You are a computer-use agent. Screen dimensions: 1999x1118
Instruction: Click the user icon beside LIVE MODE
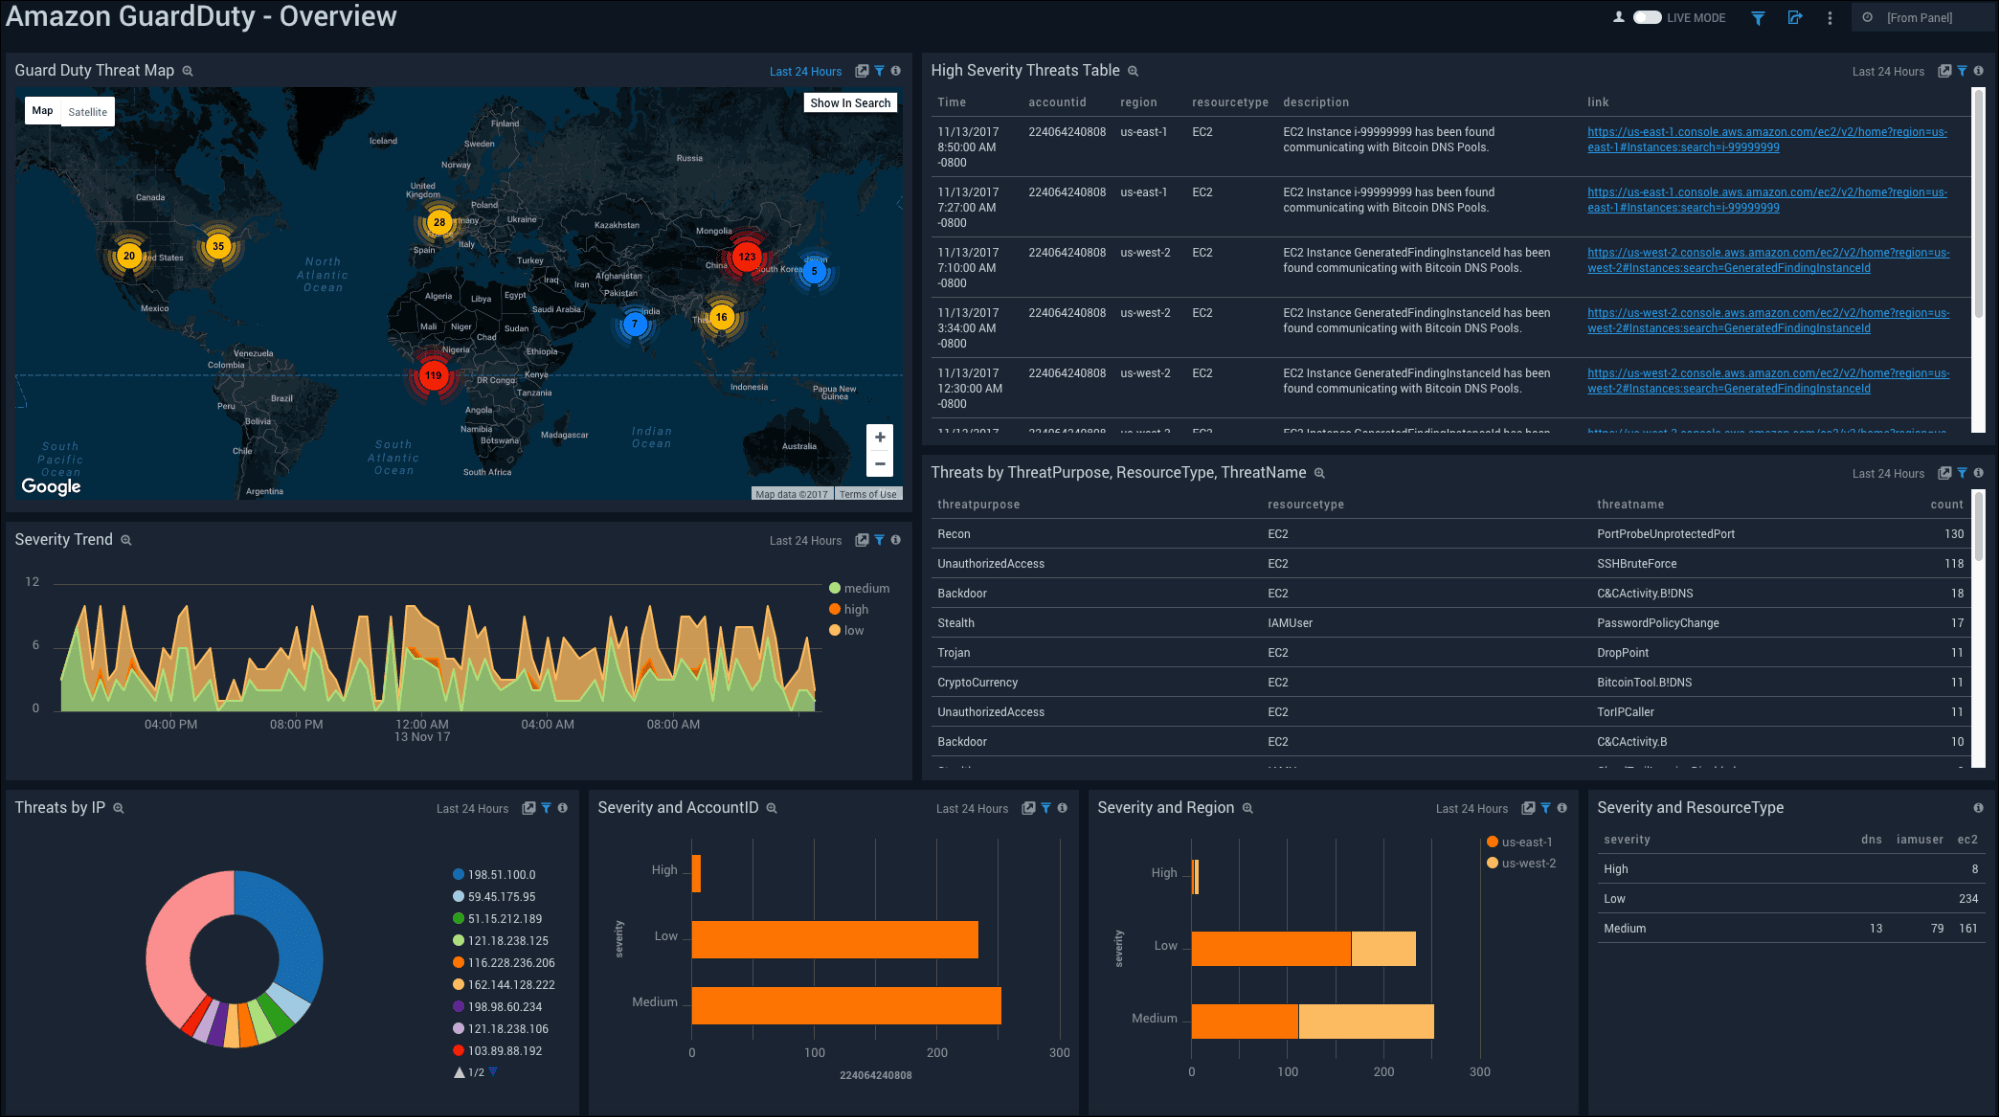(x=1619, y=17)
